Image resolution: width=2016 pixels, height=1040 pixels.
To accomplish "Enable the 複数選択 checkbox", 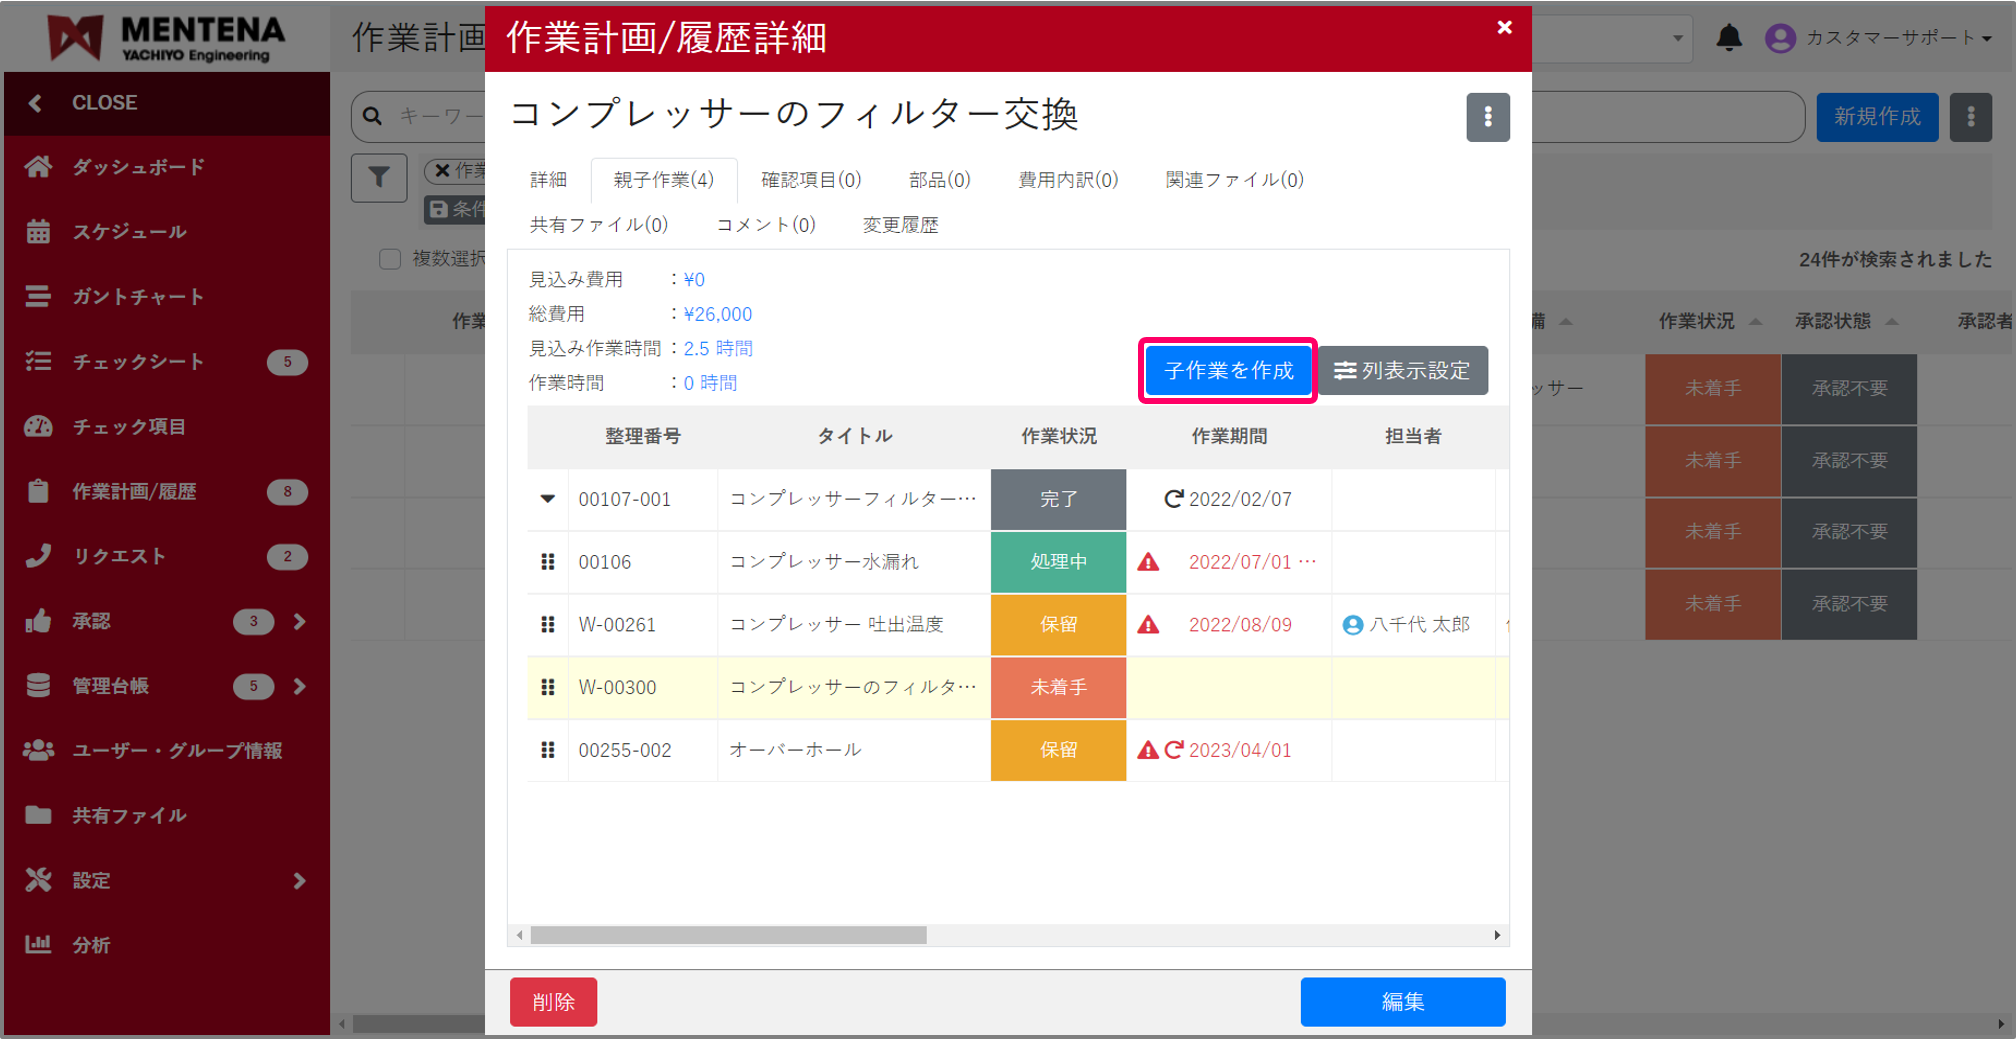I will click(x=390, y=259).
